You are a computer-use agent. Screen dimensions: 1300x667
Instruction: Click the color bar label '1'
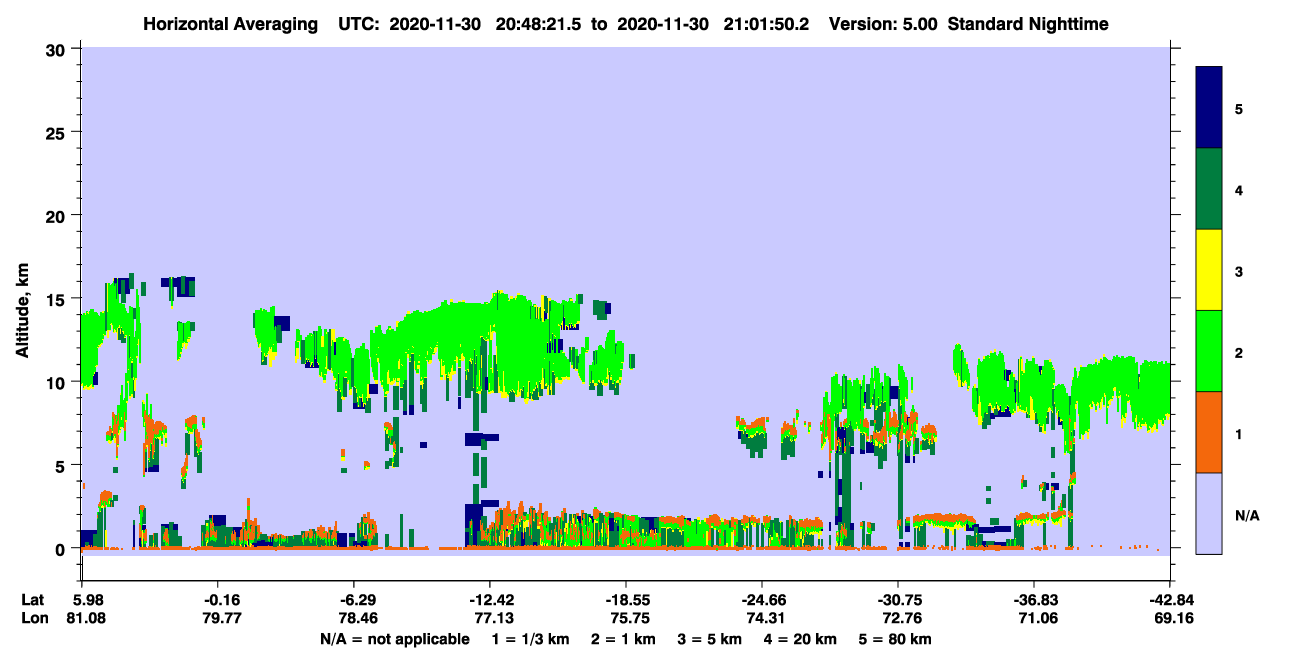coord(1239,434)
